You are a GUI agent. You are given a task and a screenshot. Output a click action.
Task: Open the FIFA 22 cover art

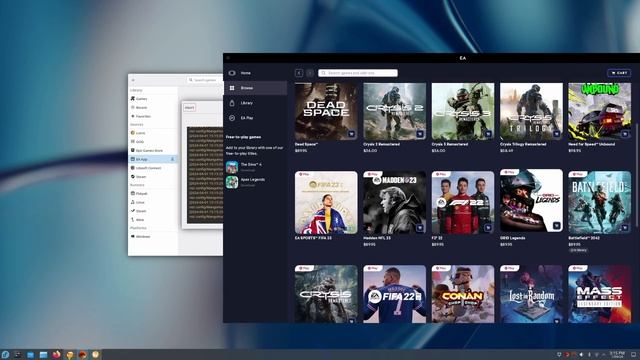[394, 294]
